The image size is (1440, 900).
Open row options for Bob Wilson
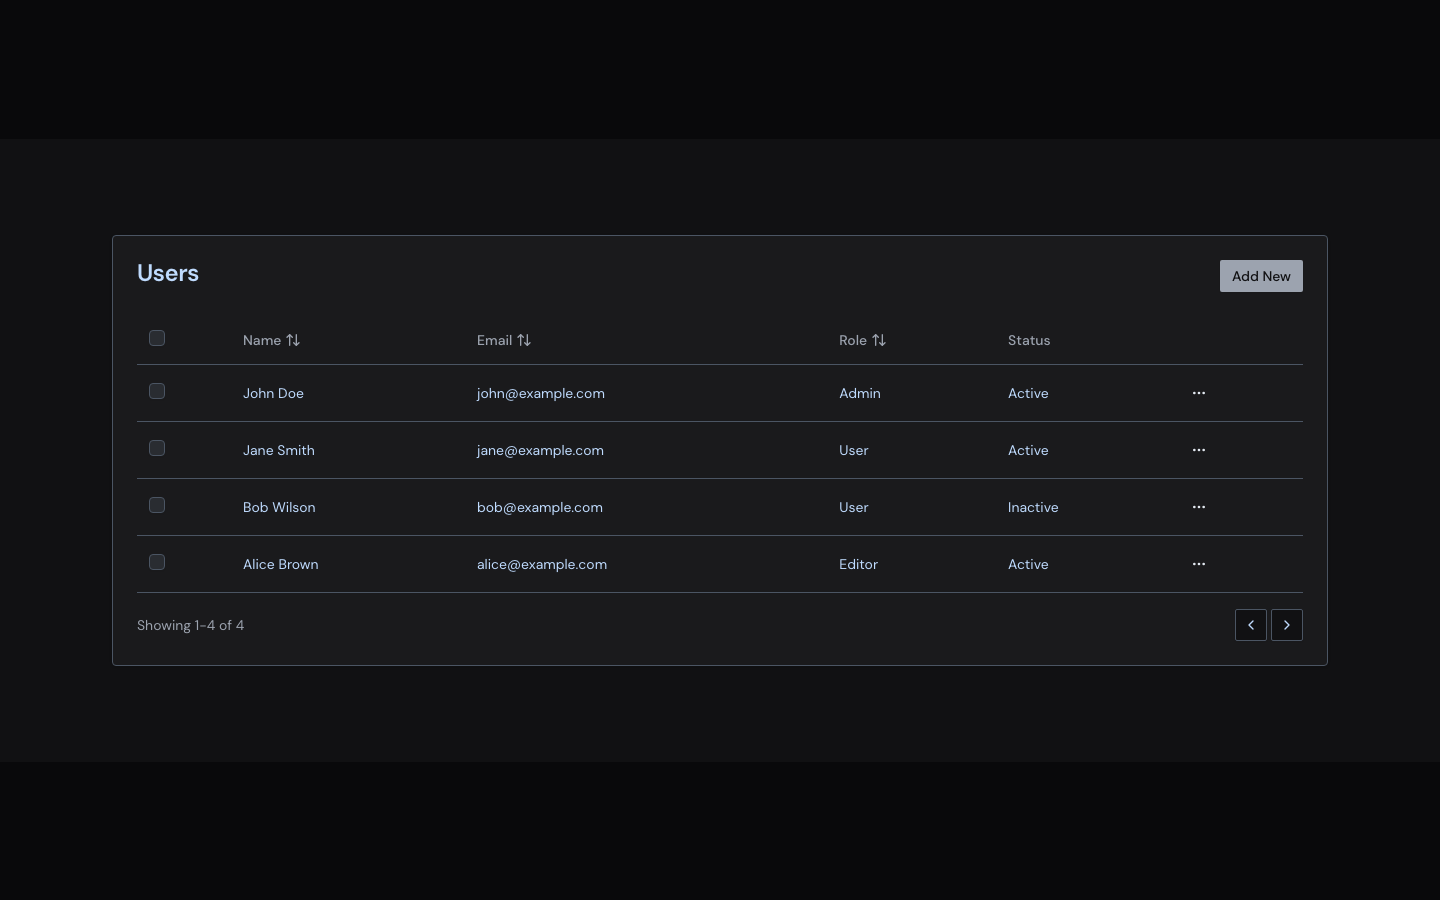(x=1199, y=507)
